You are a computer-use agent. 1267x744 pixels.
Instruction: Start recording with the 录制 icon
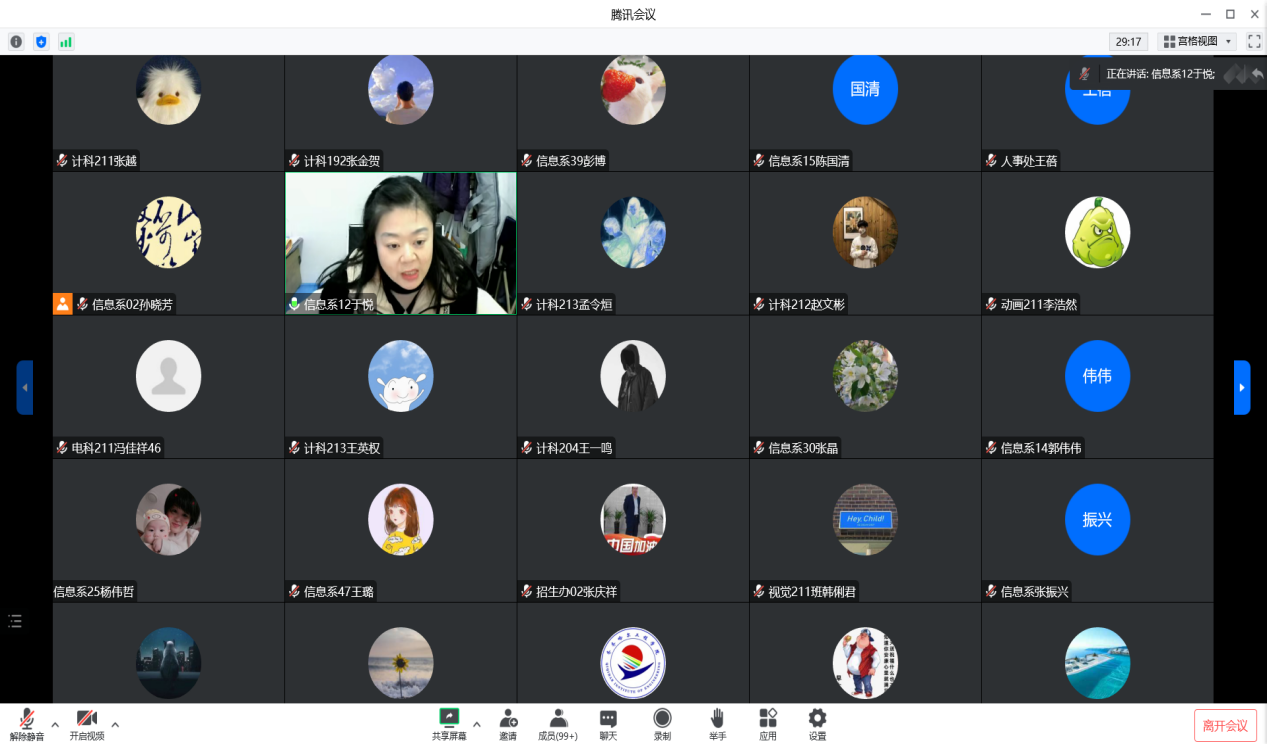click(x=662, y=718)
